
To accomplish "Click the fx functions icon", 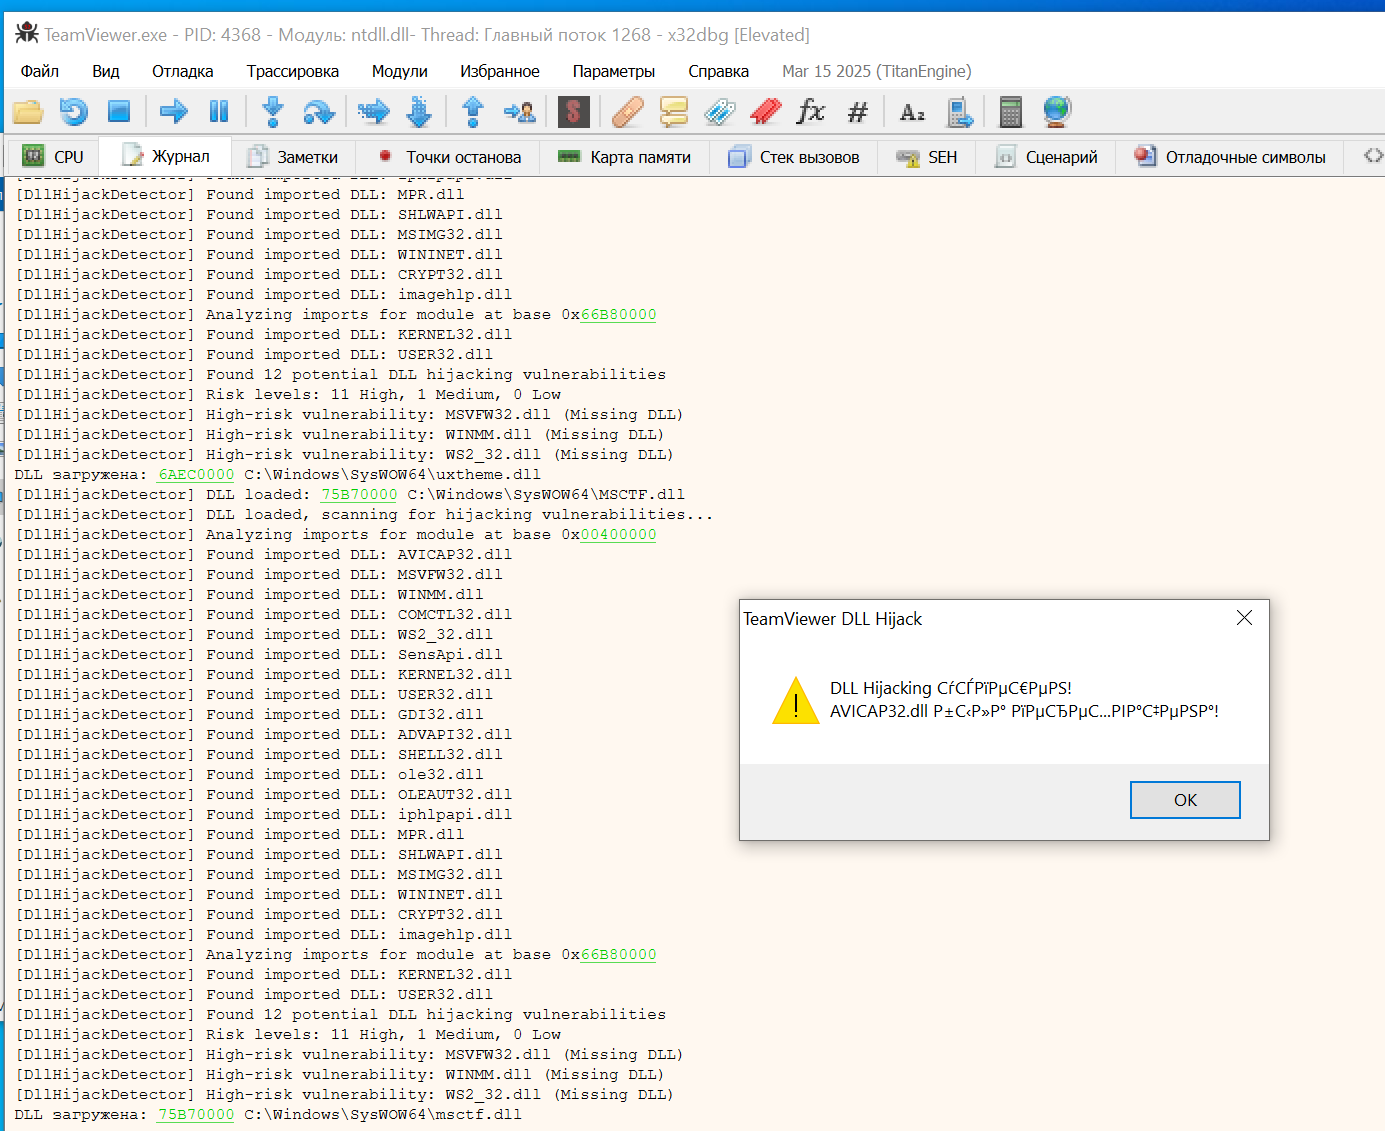I will 810,112.
